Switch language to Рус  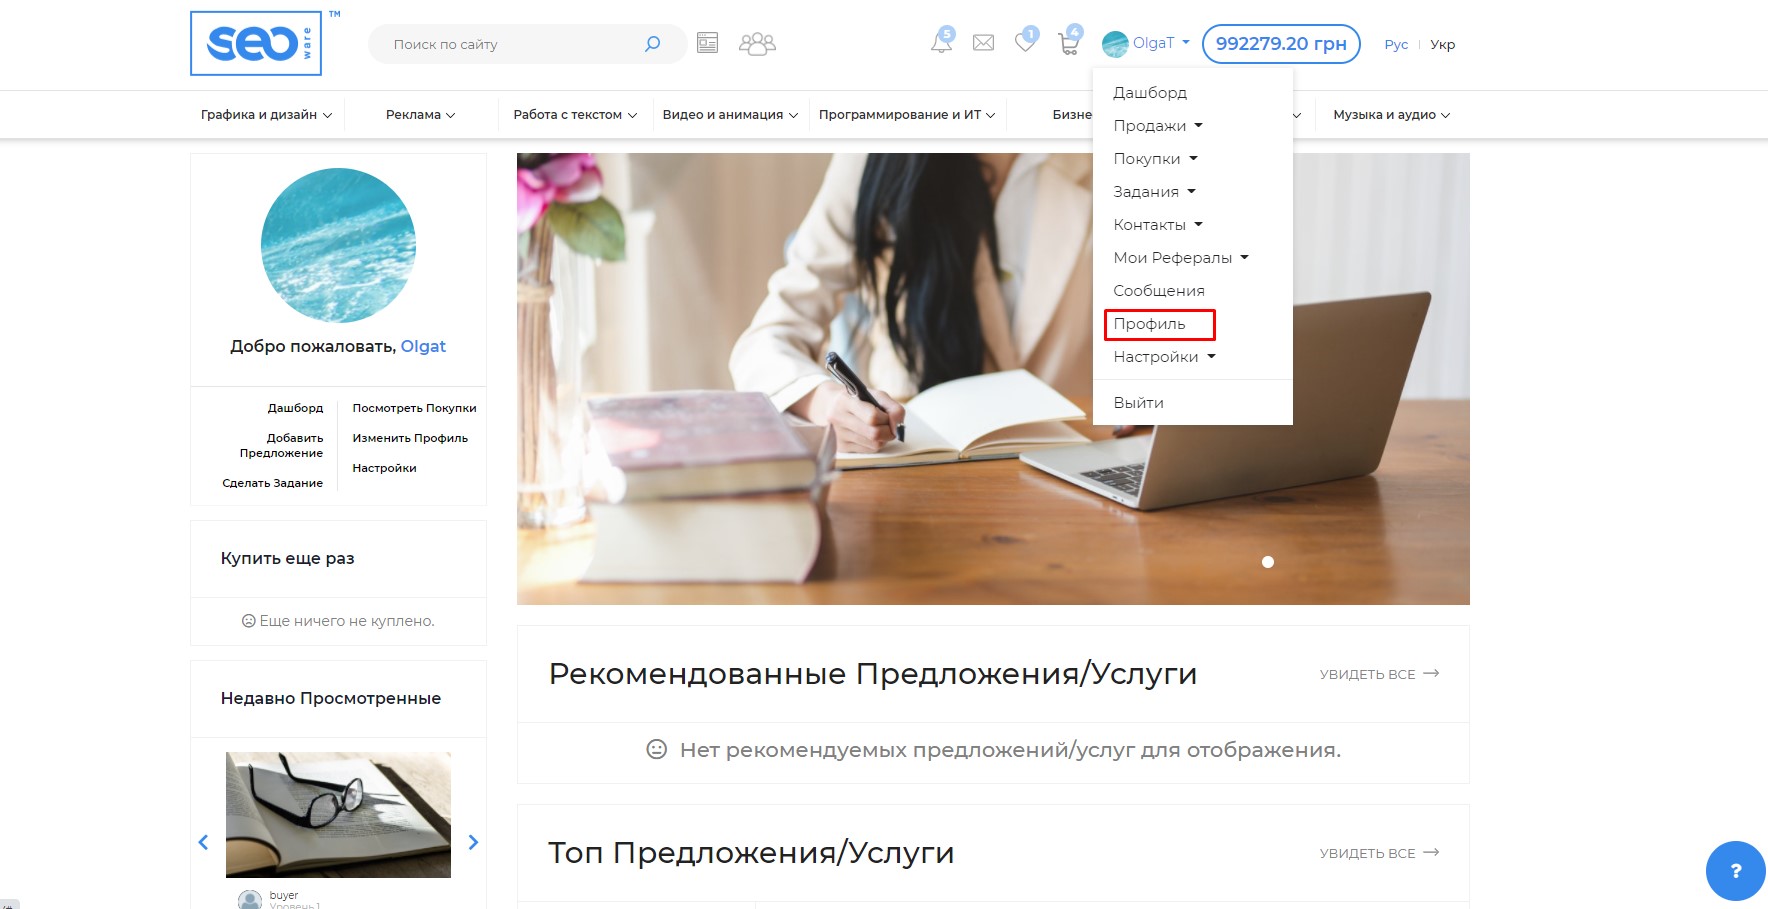click(1396, 44)
